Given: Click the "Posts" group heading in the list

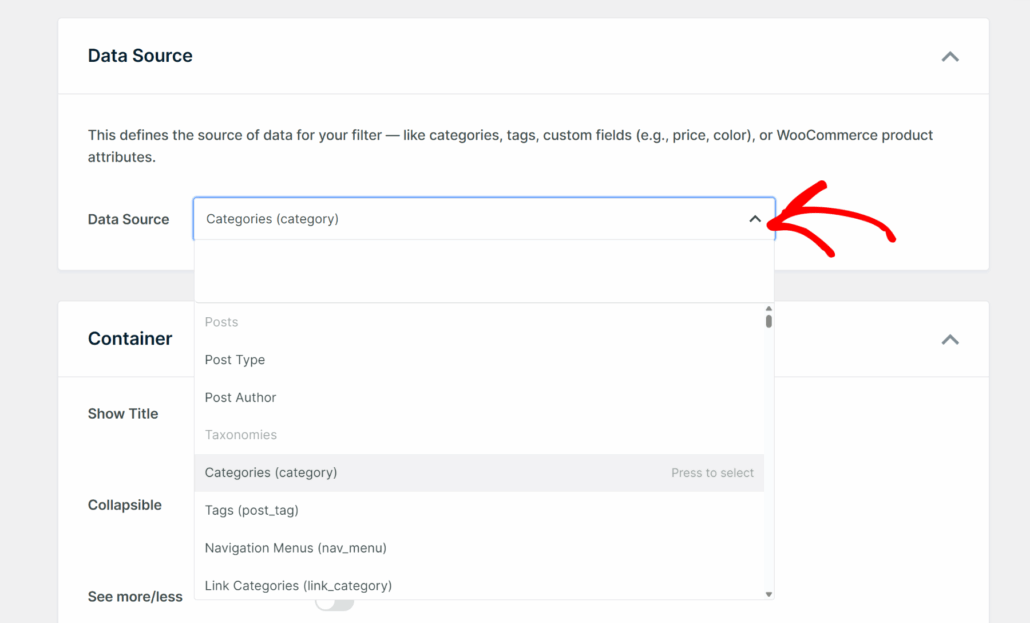Looking at the screenshot, I should click(221, 322).
